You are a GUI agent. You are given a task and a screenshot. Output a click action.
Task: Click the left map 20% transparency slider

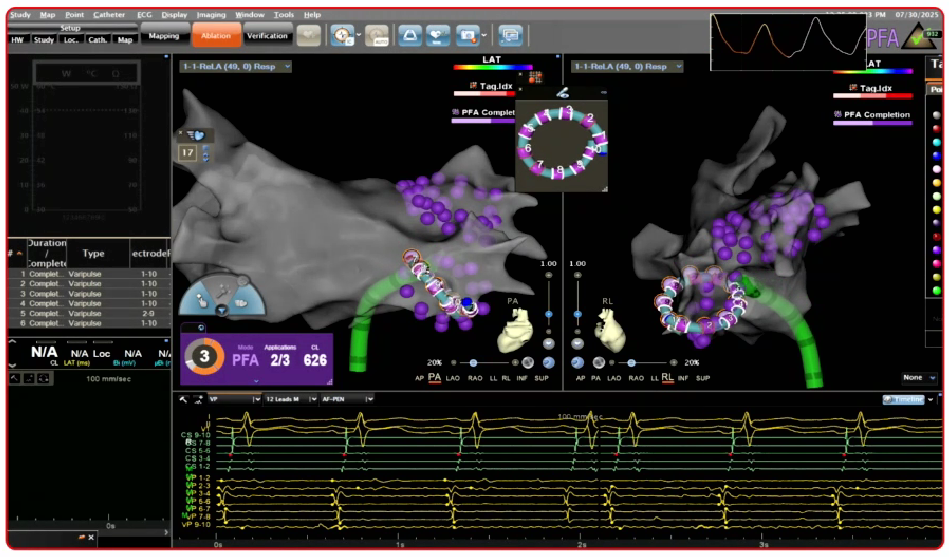click(x=473, y=363)
